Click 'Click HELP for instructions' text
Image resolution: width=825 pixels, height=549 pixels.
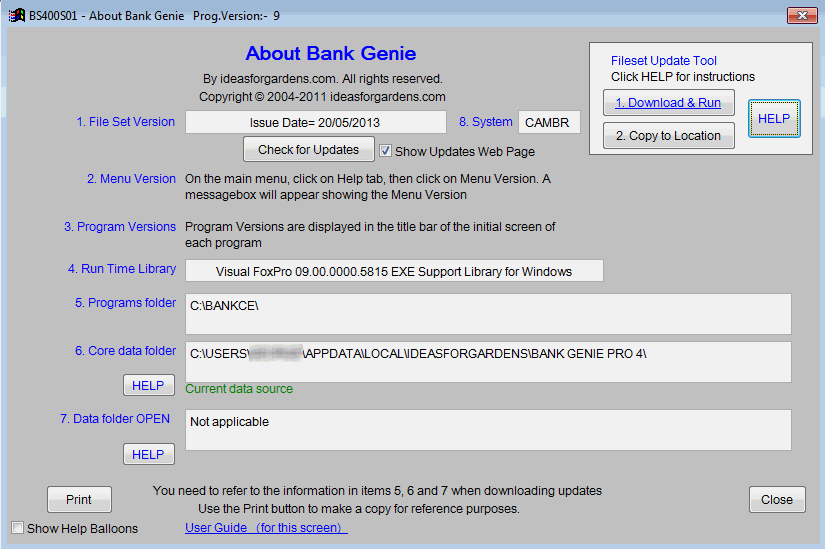tap(682, 77)
